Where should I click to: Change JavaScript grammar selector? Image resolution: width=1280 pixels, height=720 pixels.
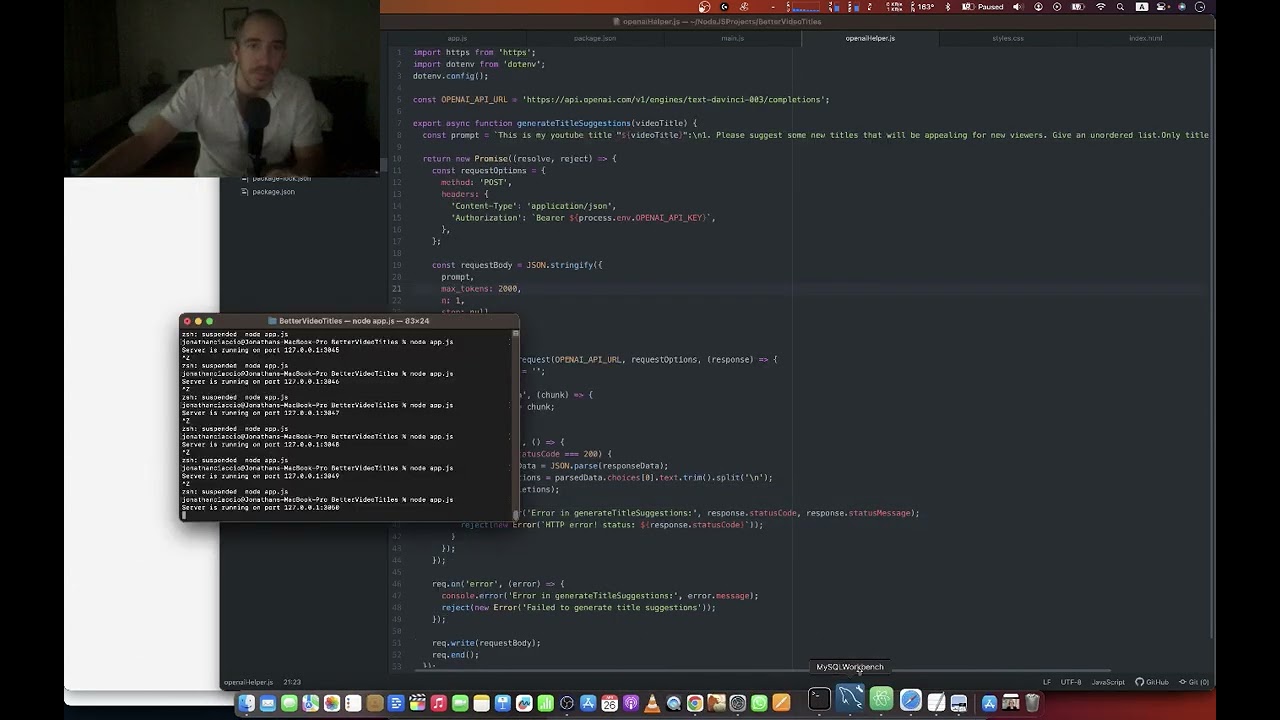(x=1108, y=682)
